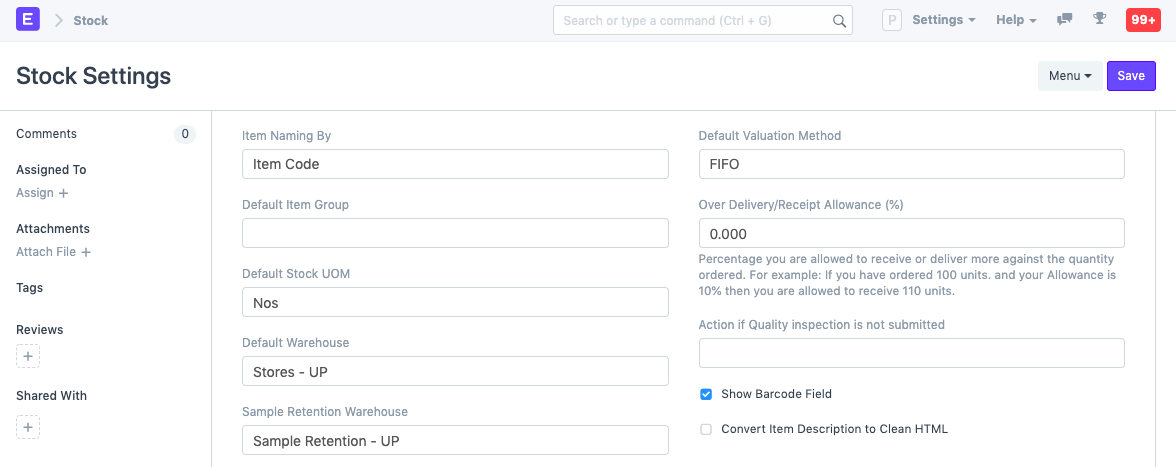Open the Default Valuation Method select

(911, 164)
